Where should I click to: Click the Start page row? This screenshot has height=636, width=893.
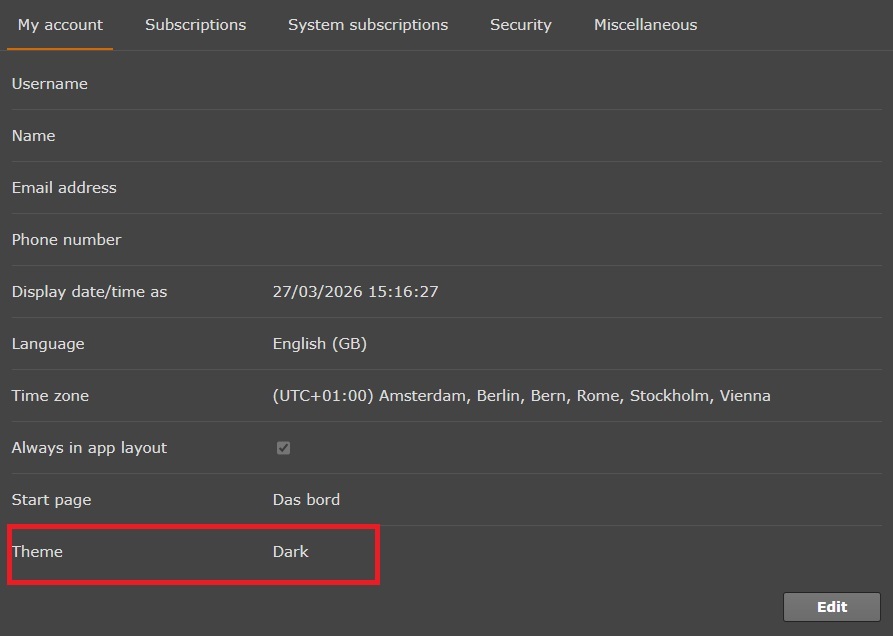51,500
